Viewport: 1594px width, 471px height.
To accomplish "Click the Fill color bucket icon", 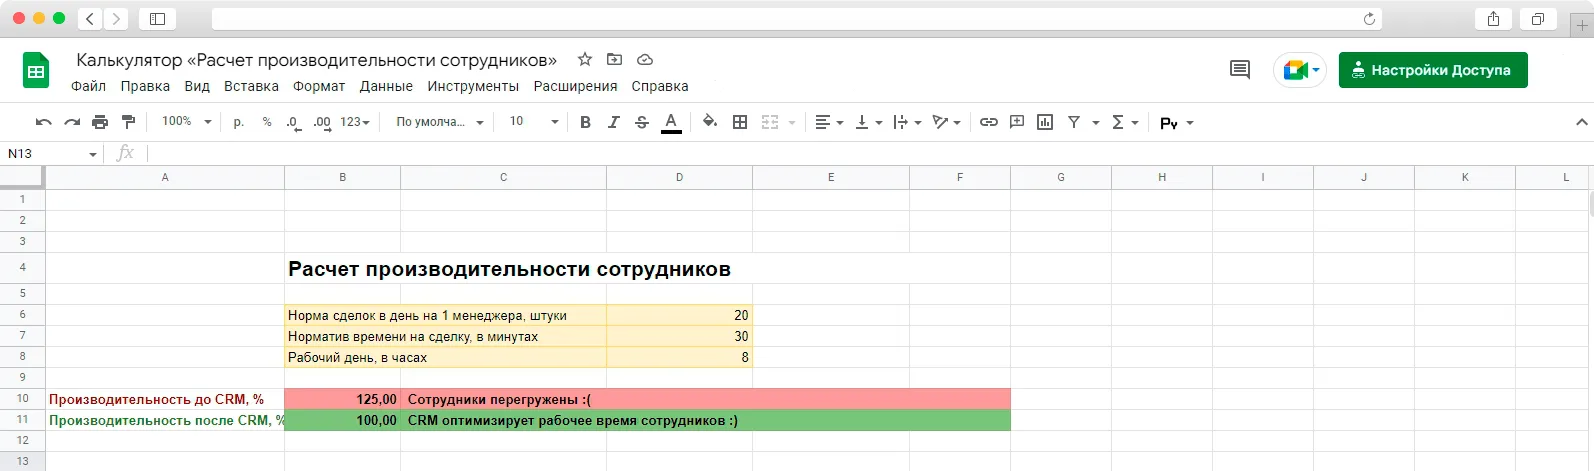I will point(710,122).
